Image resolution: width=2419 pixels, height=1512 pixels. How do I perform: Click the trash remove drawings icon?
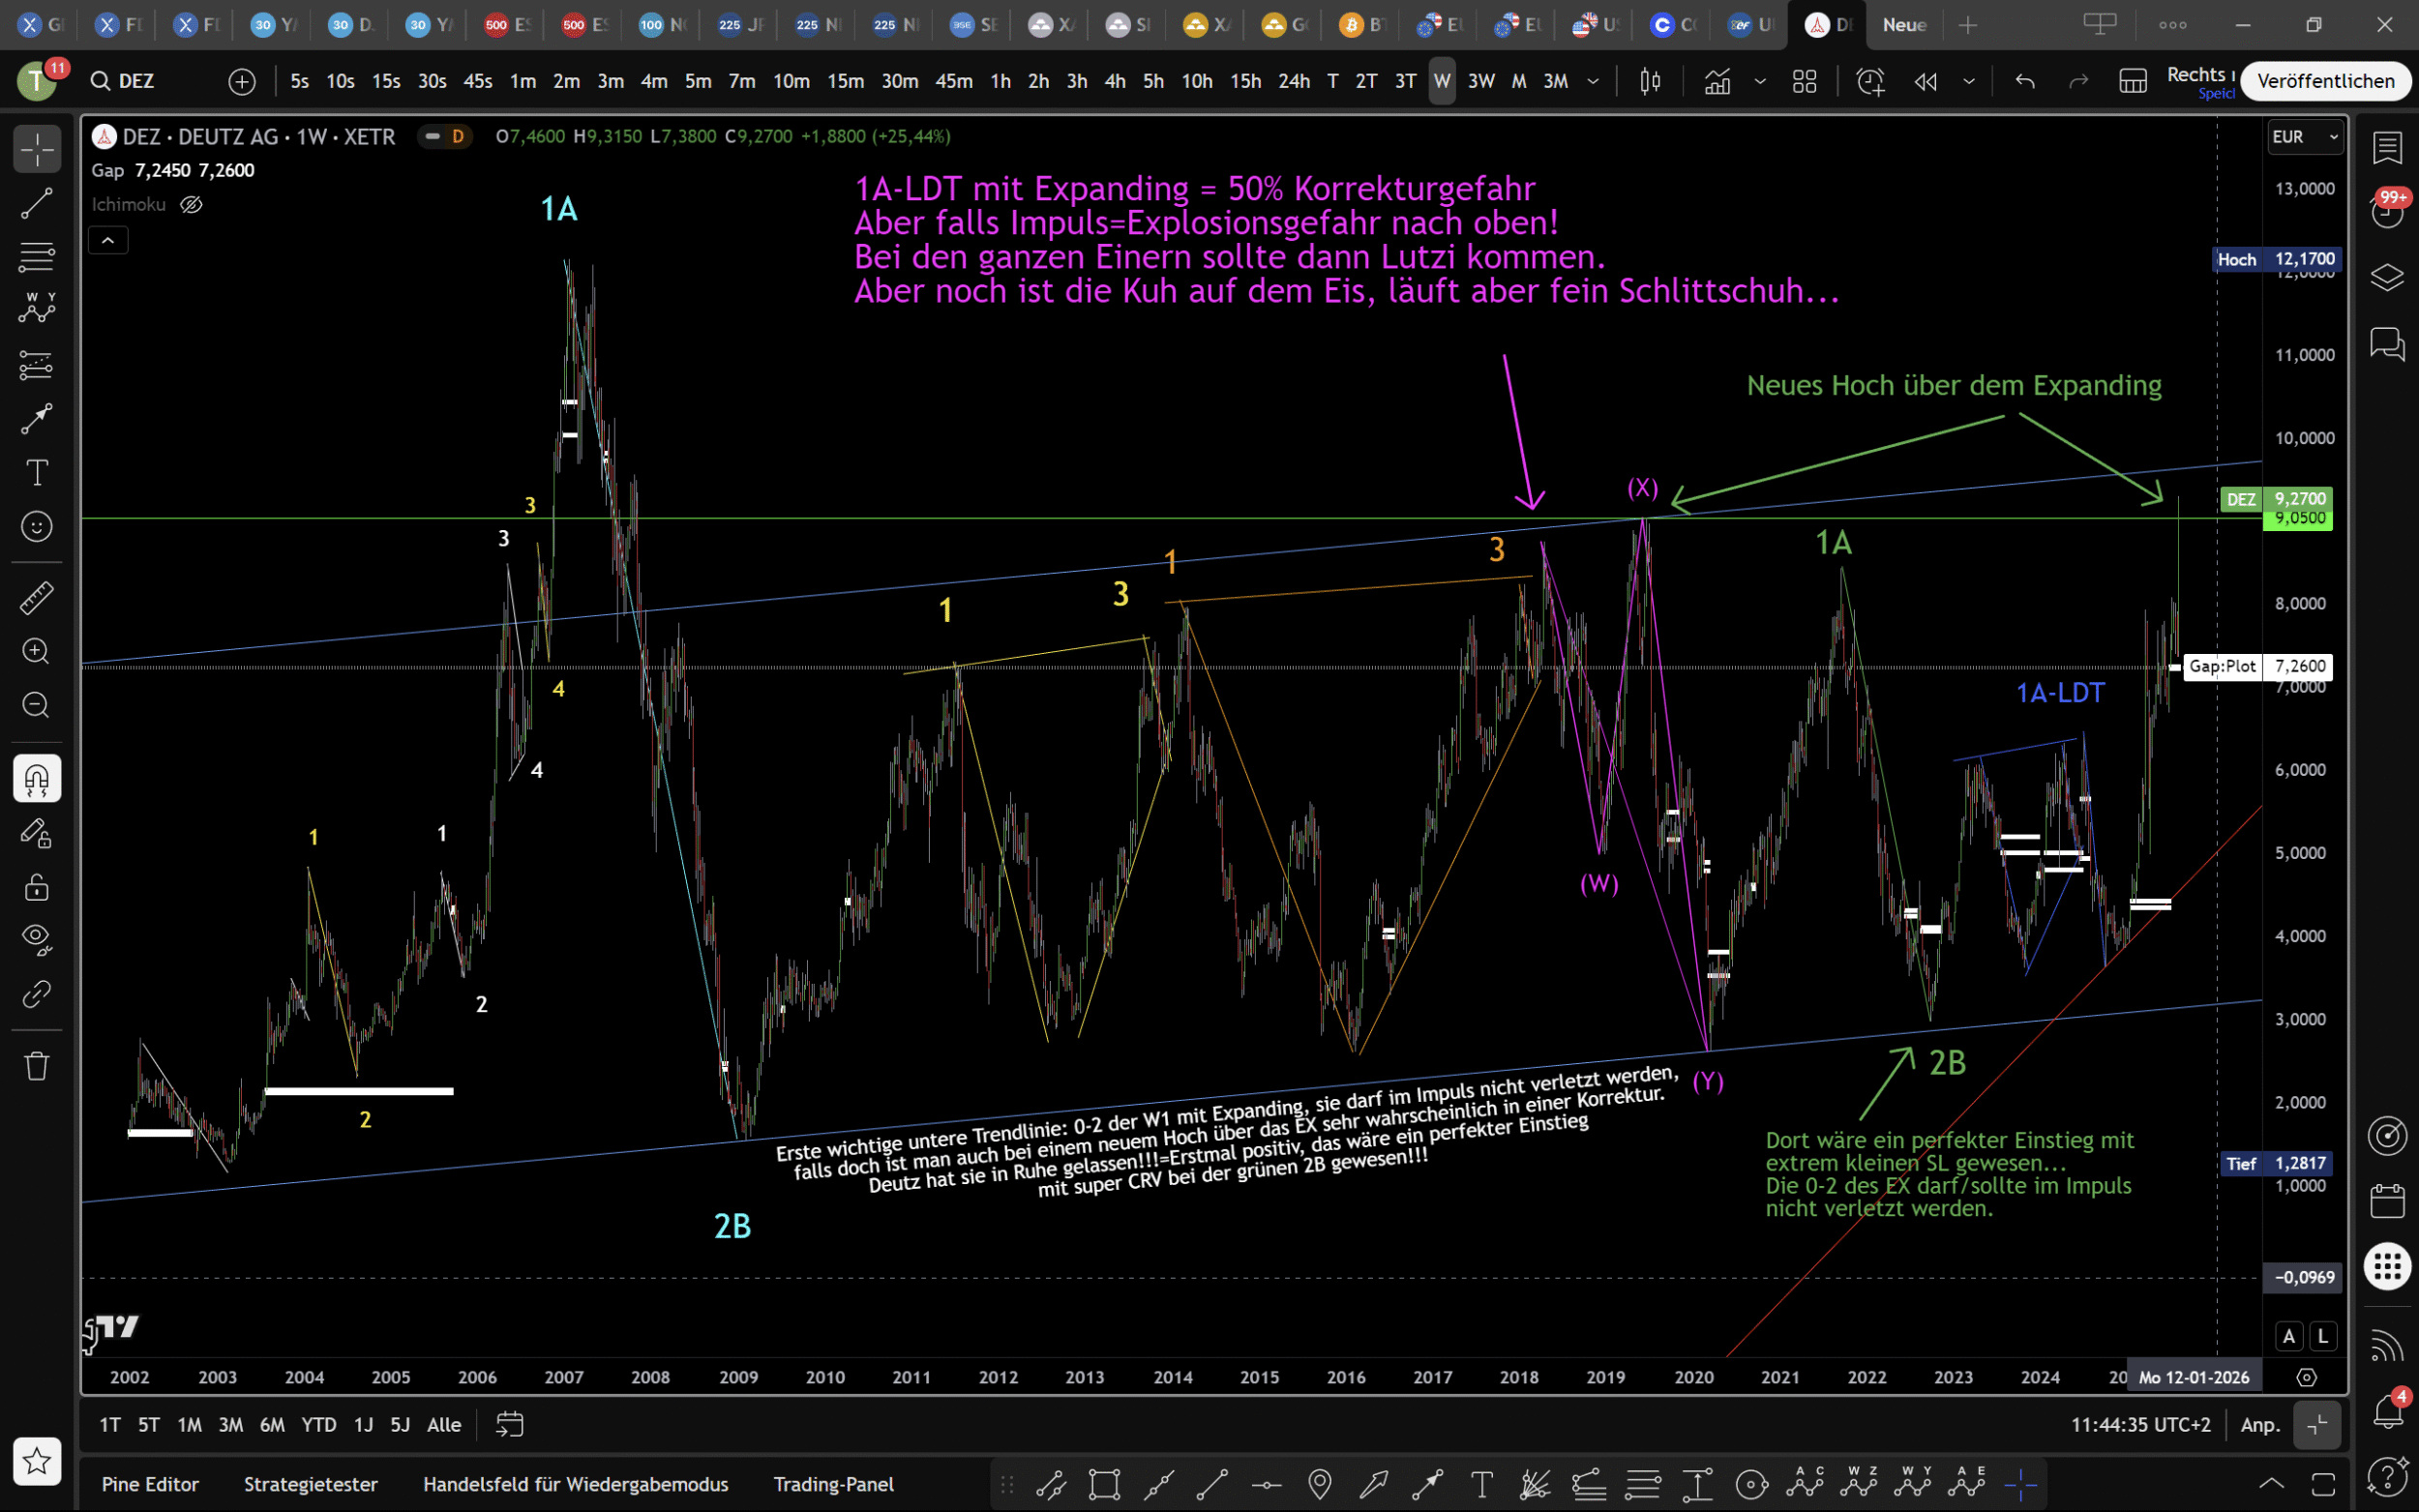pyautogui.click(x=37, y=1066)
